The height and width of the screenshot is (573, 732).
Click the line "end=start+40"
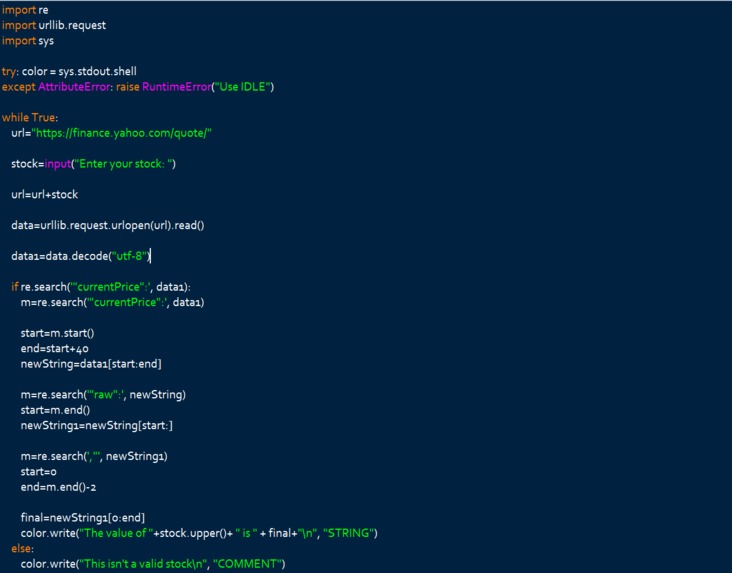pos(55,349)
